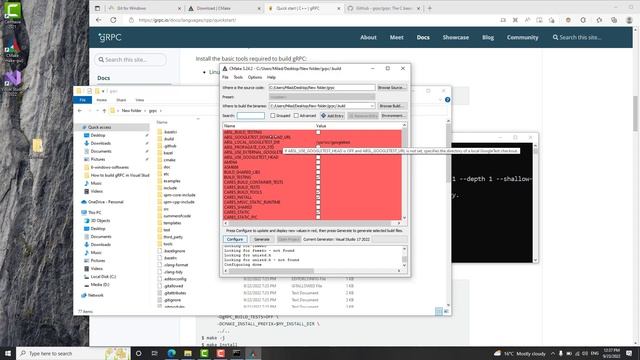This screenshot has width=640, height=360.
Task: Click Back arrow in File Explorer
Action: pos(80,111)
